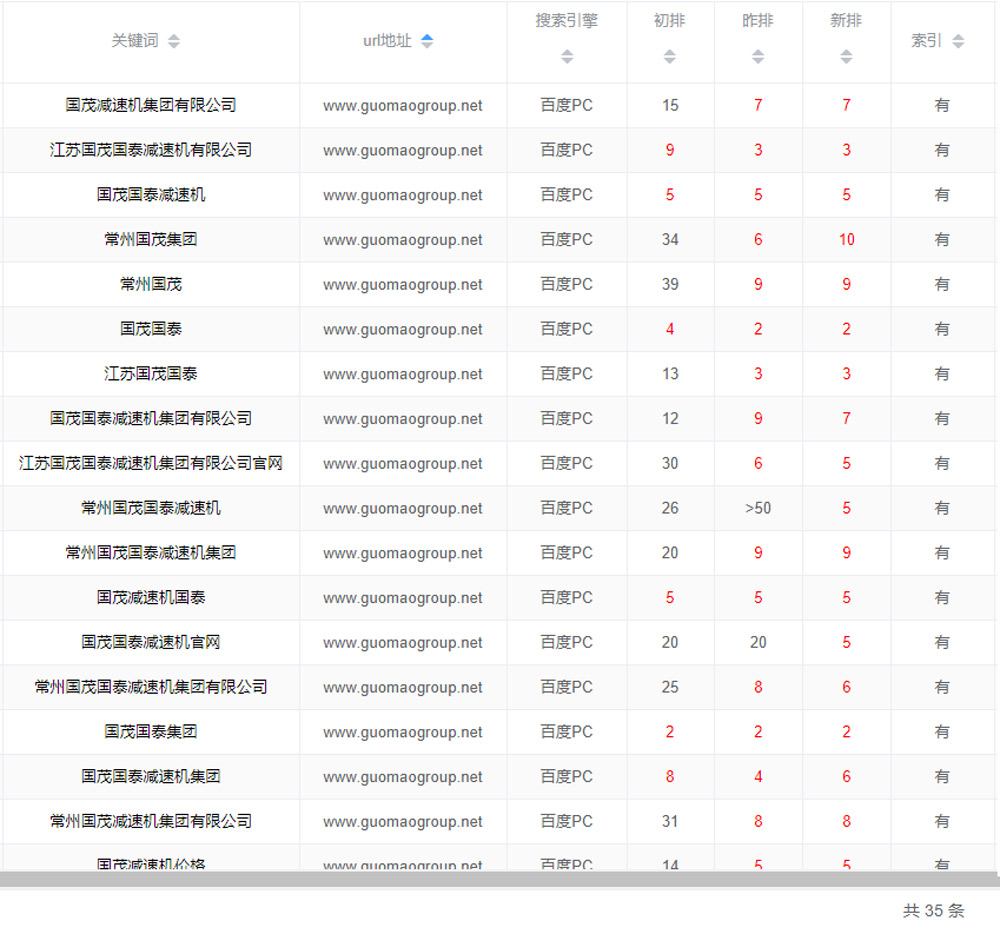Click the >50 value in 常州国茂国泰减速机 row

point(758,508)
